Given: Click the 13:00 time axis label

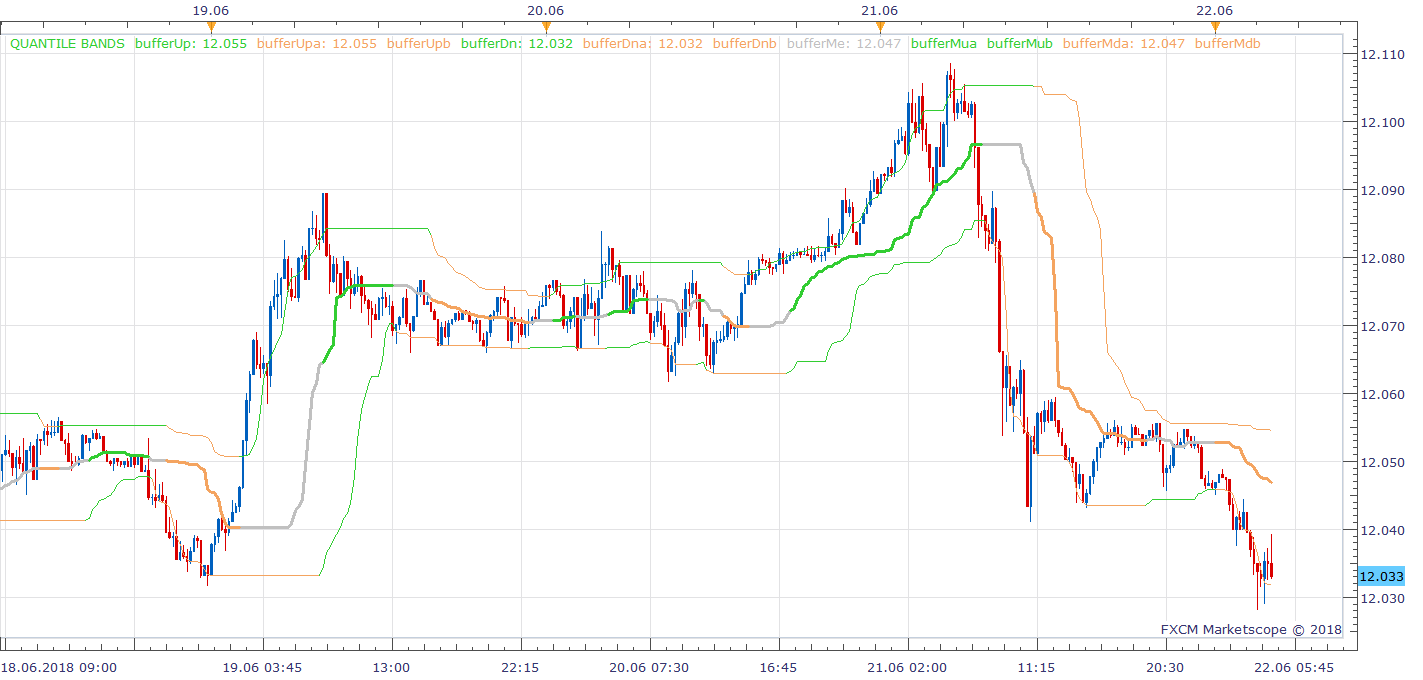Looking at the screenshot, I should point(391,667).
